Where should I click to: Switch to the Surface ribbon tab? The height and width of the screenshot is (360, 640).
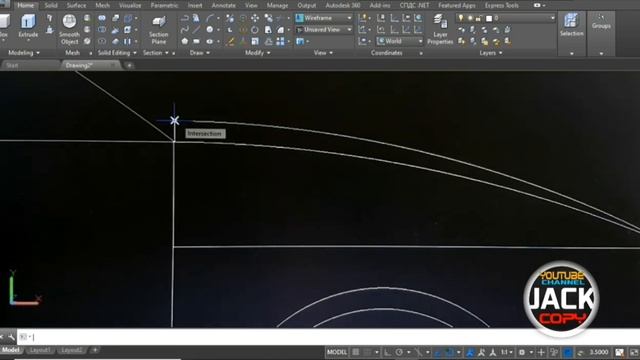coord(76,5)
